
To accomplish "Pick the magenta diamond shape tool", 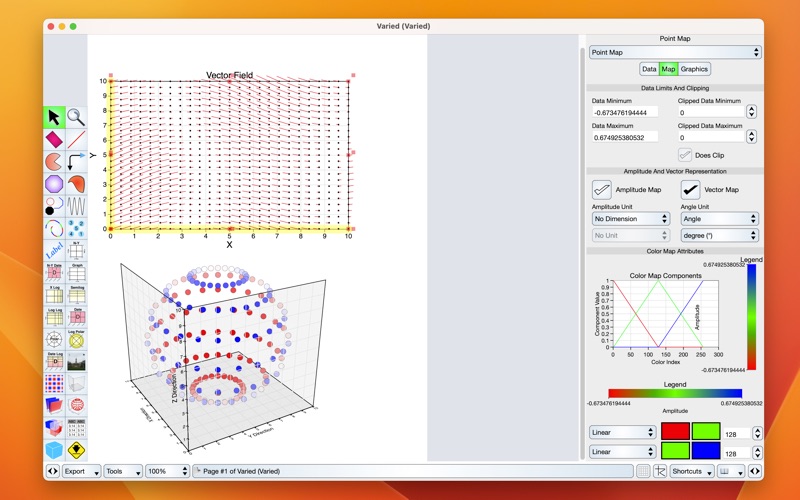I will tap(54, 139).
